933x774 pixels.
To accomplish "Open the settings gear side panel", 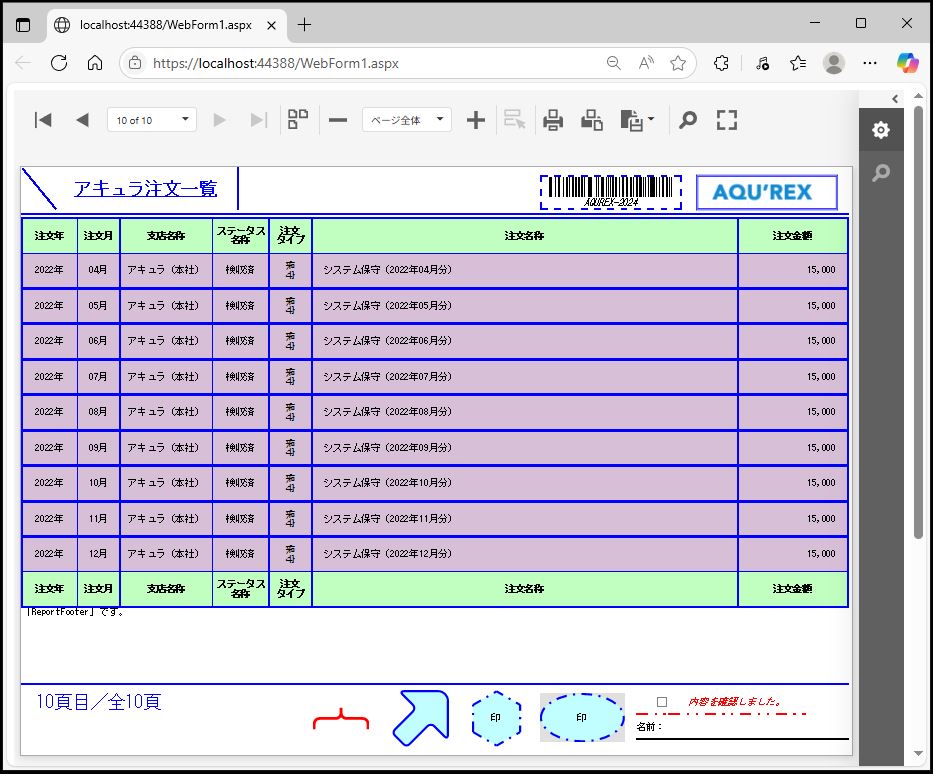I will click(880, 130).
